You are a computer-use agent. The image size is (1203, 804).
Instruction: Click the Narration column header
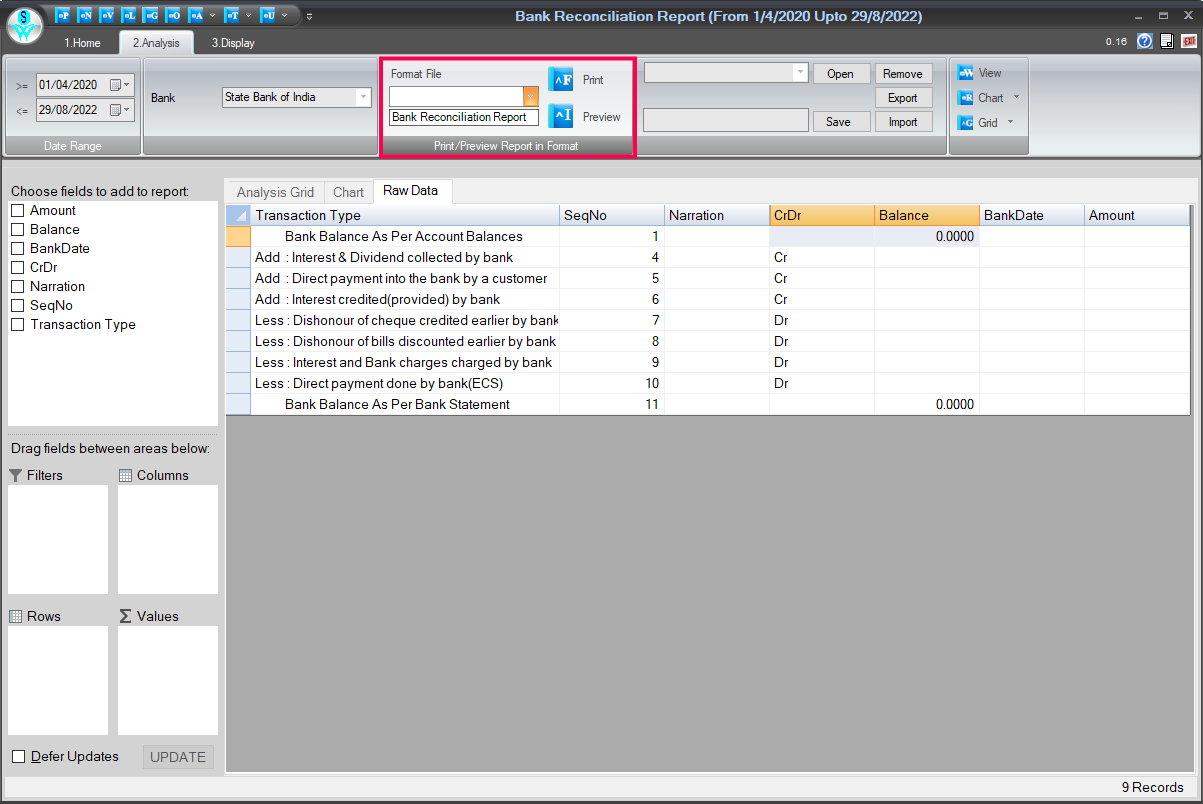(x=717, y=215)
